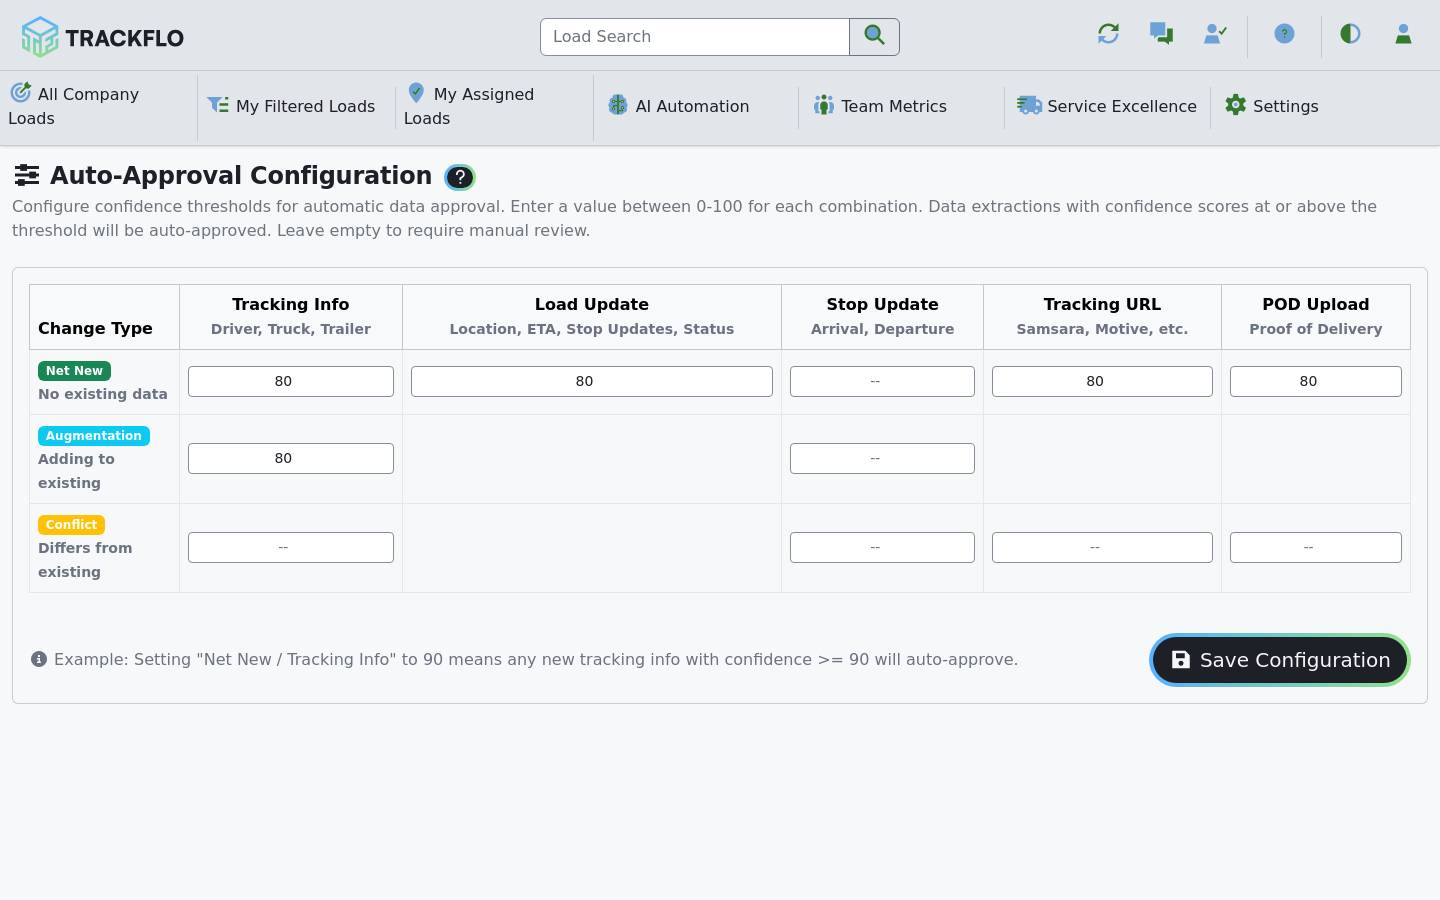Select the Conflict Tracking Info threshold field
This screenshot has height=900, width=1440.
point(291,548)
